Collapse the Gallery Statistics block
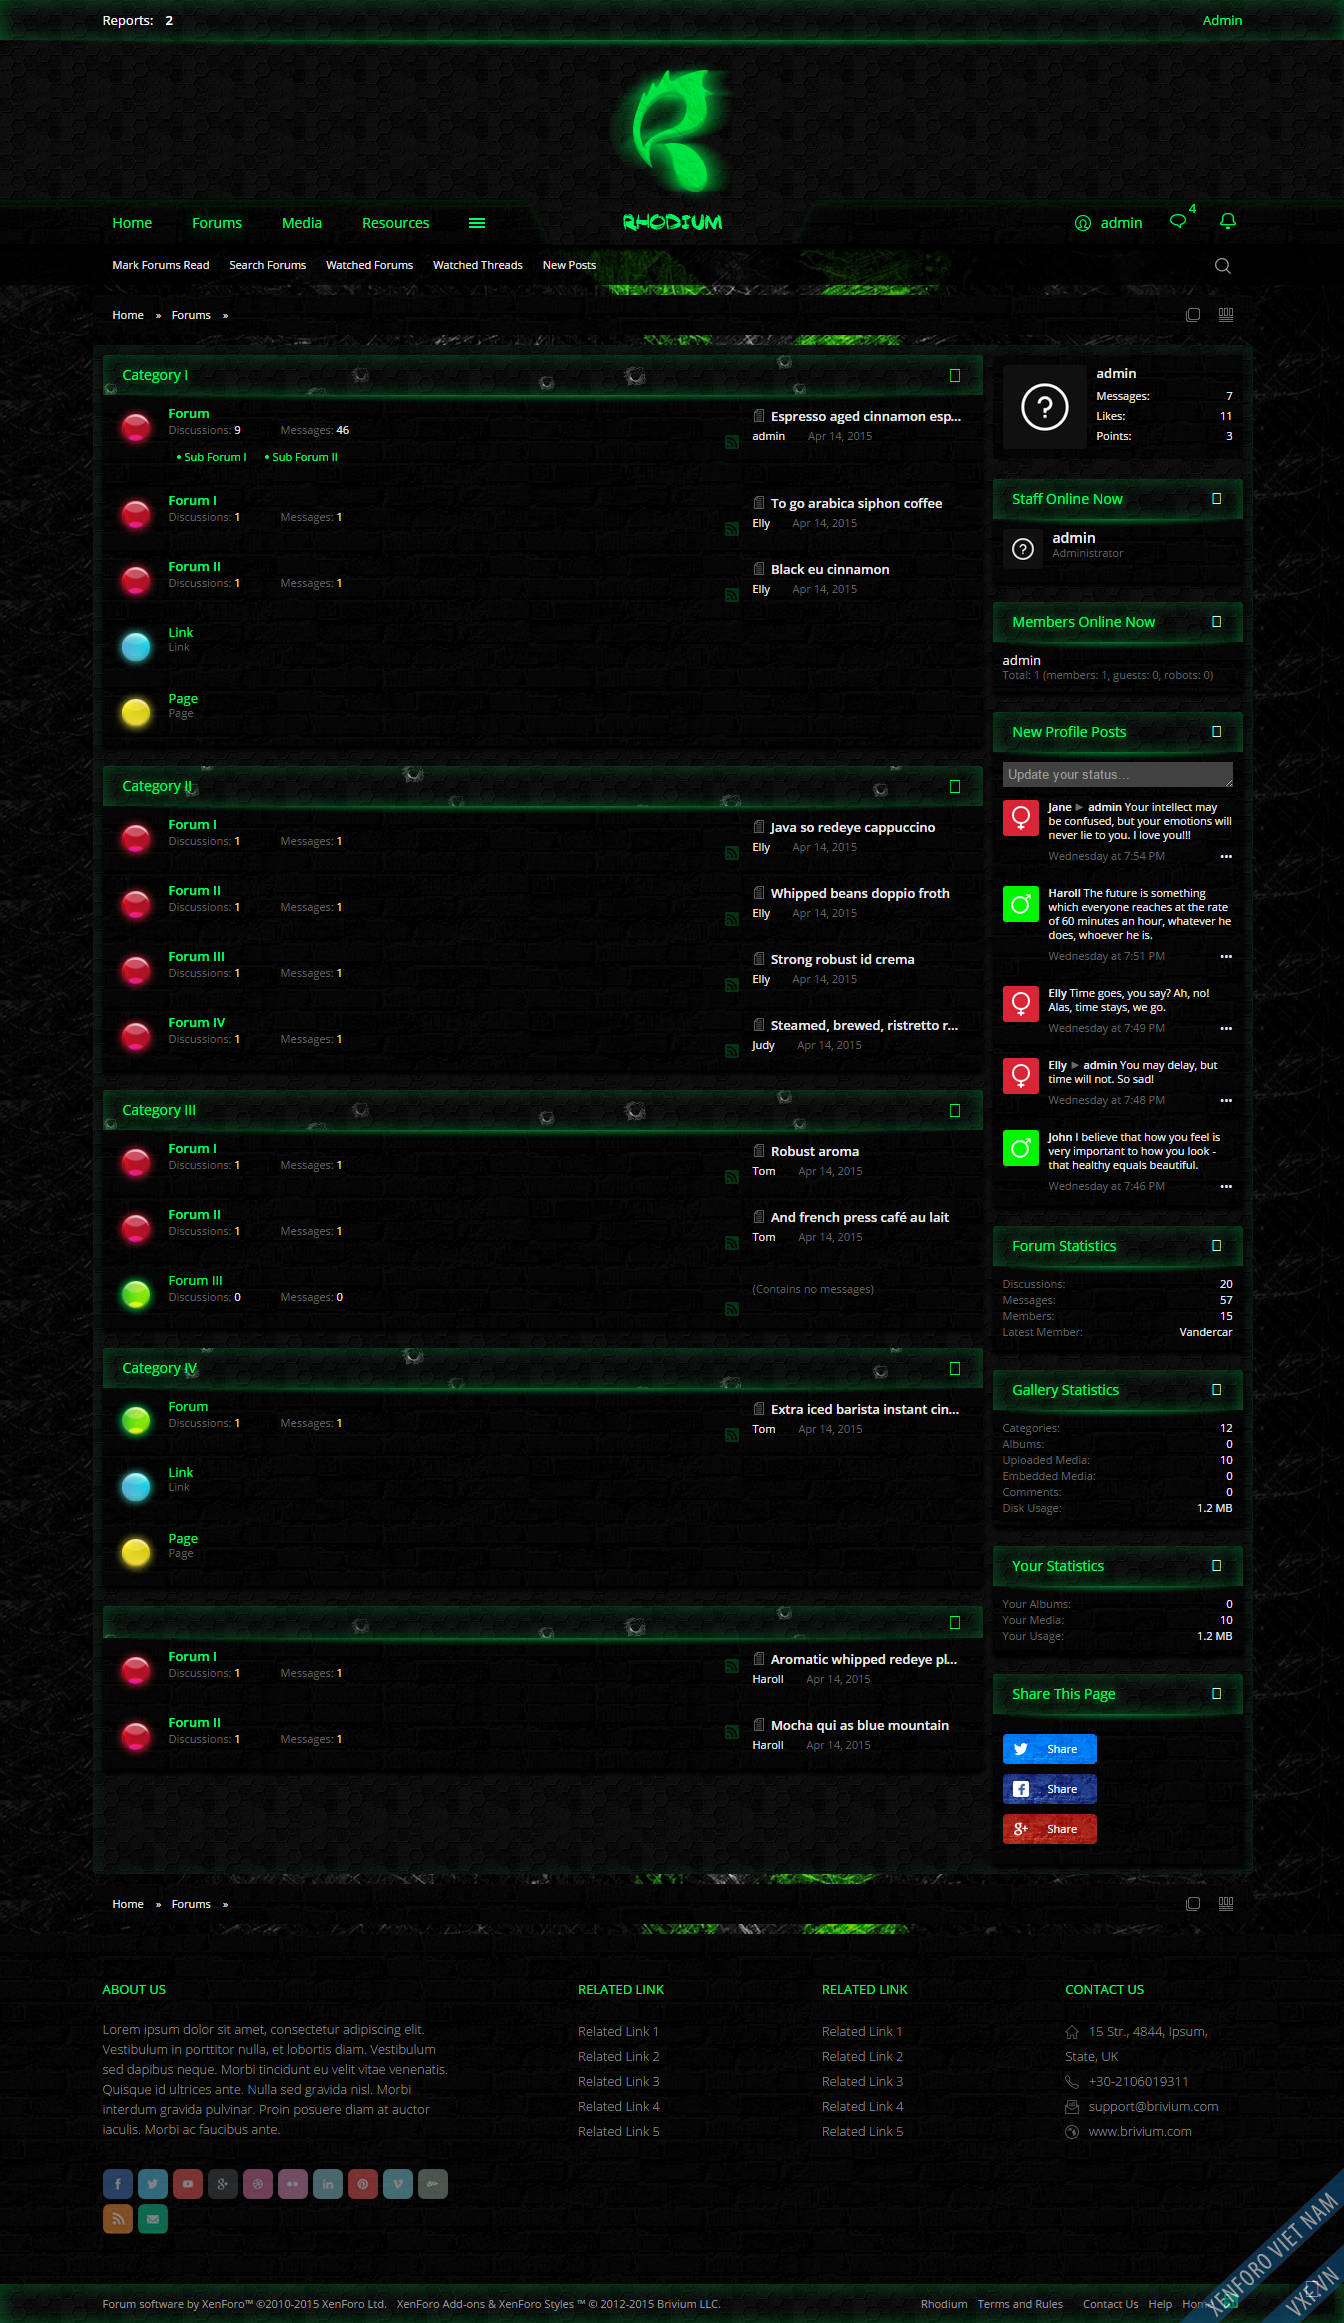 (1217, 1390)
